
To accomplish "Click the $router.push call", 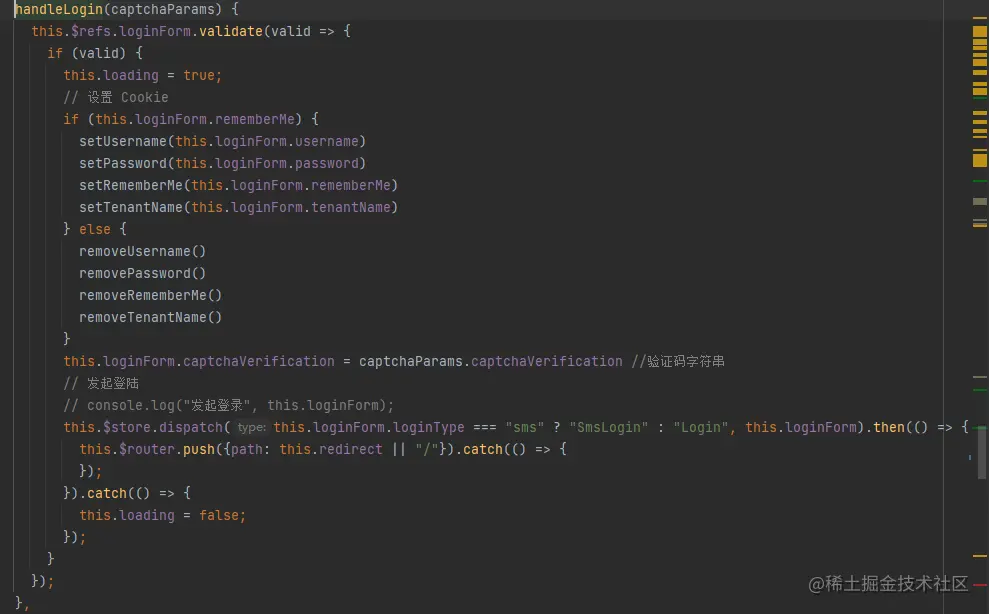I will [x=167, y=450].
